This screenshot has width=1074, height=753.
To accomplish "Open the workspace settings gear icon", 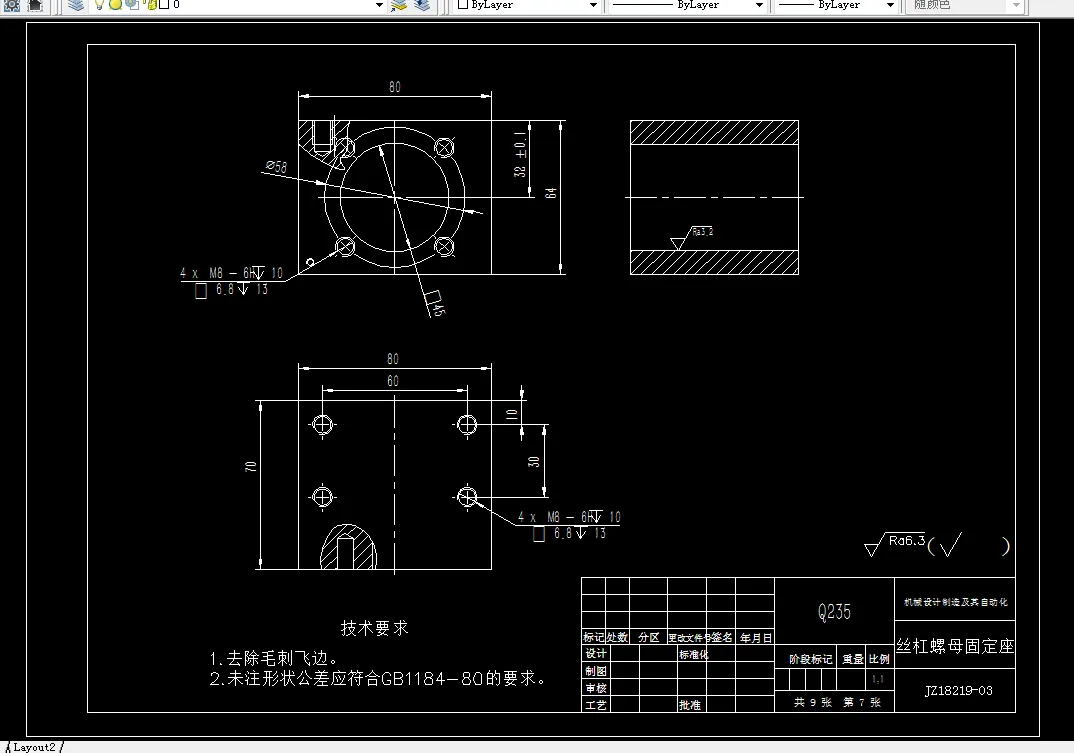I will coord(12,5).
